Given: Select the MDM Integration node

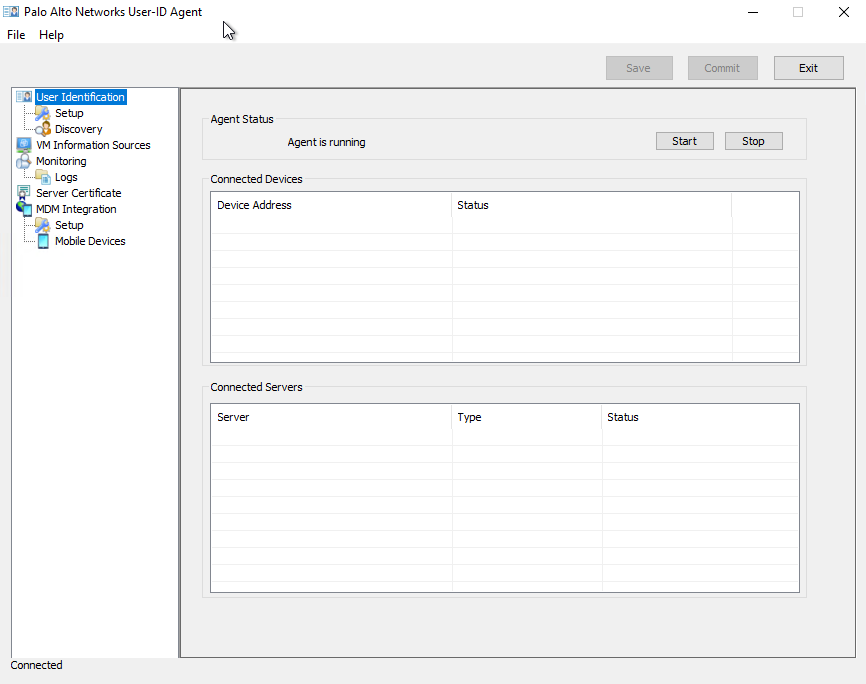Looking at the screenshot, I should (x=76, y=209).
